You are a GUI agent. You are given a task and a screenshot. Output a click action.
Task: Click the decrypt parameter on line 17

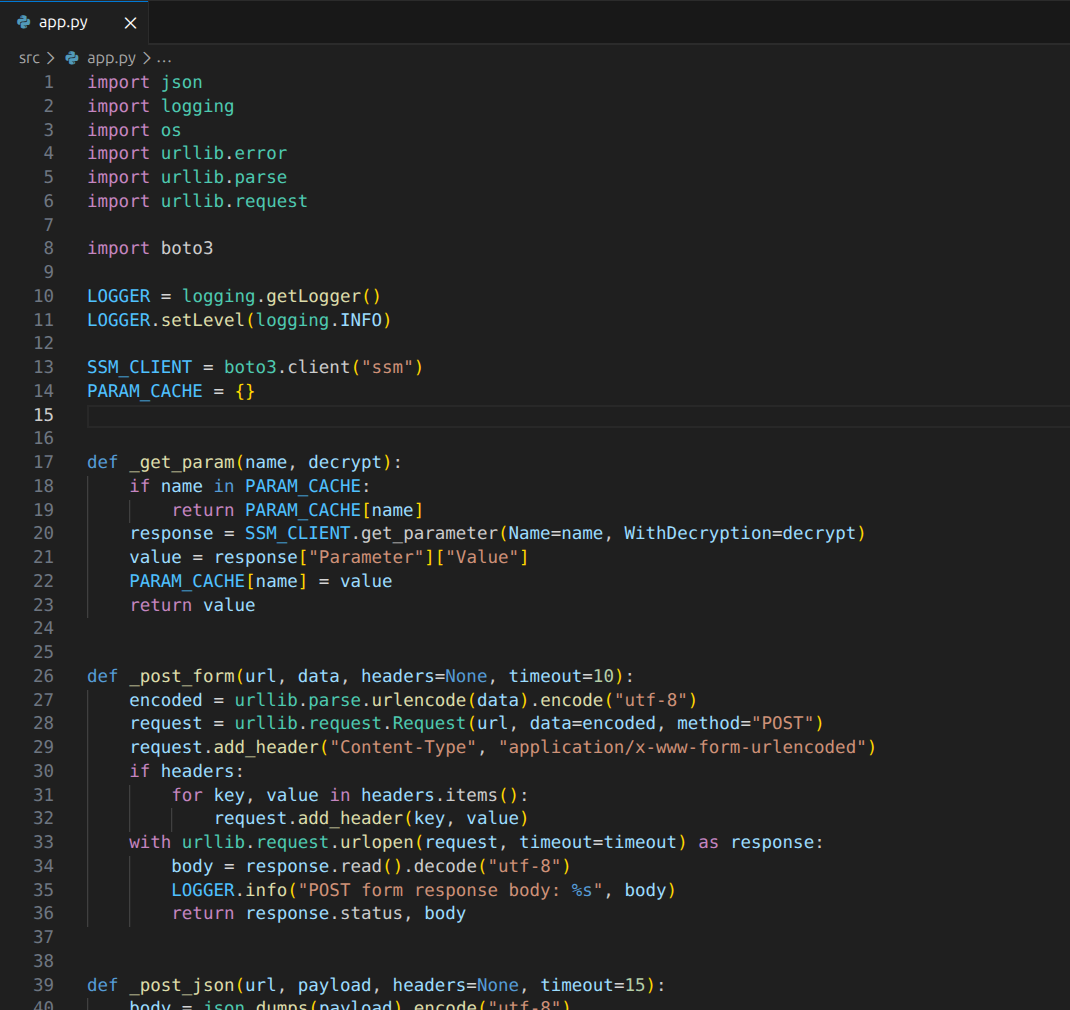click(x=345, y=463)
